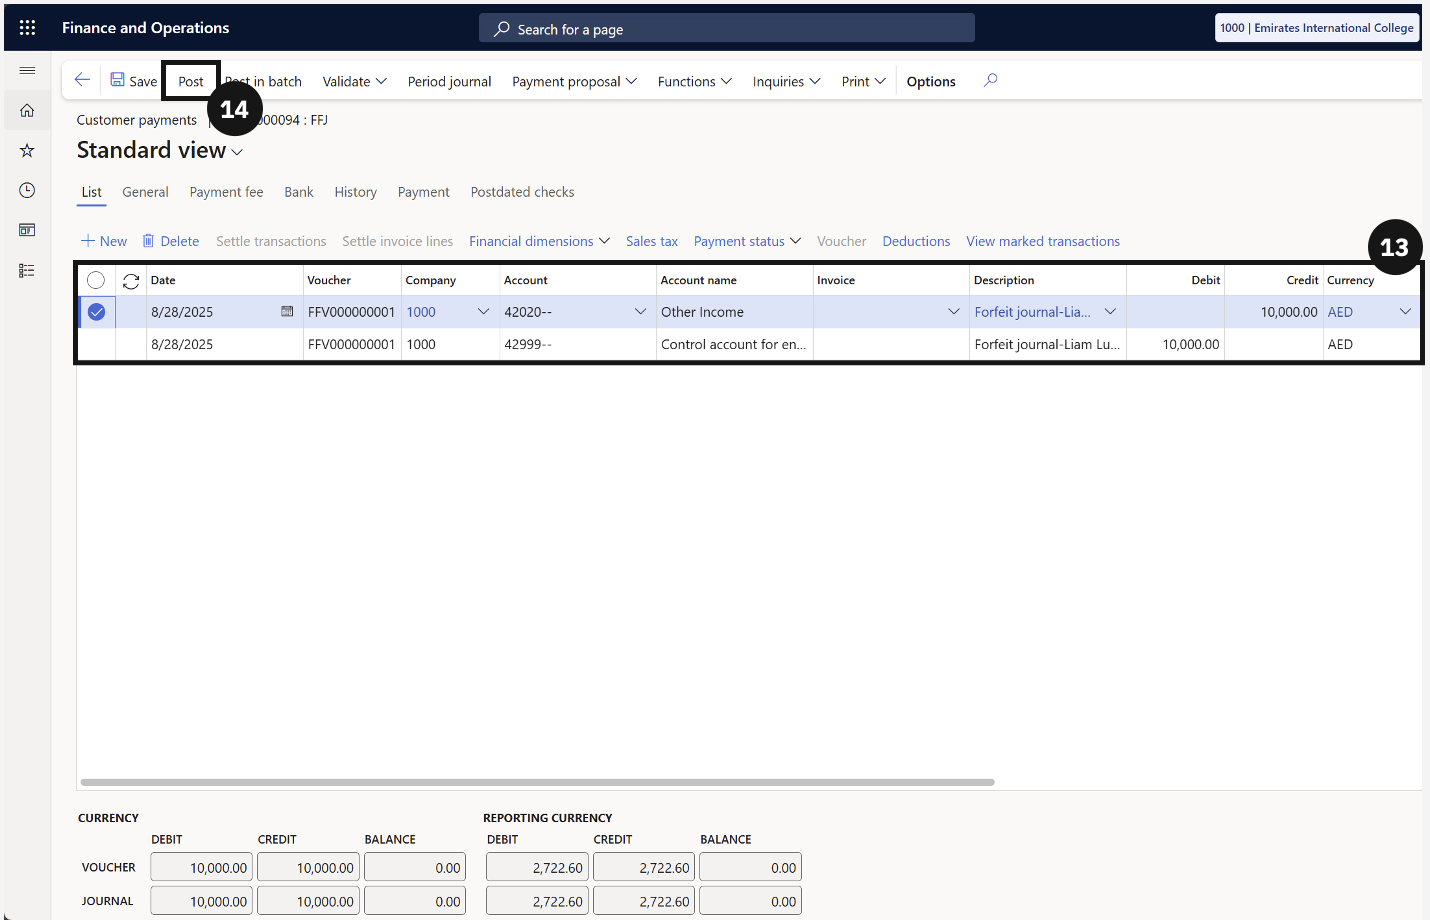Click the journal debit 10,000.00 total field

coord(202,901)
